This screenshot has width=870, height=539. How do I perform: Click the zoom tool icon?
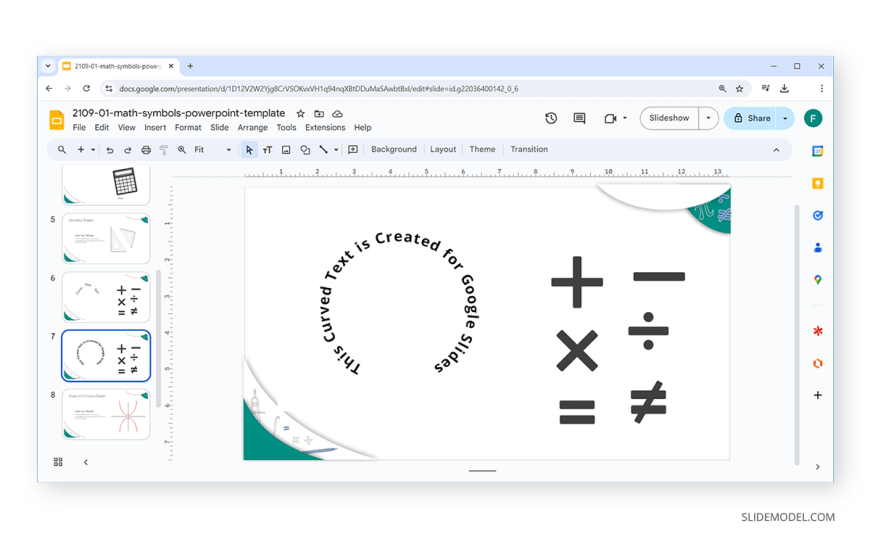(x=182, y=150)
